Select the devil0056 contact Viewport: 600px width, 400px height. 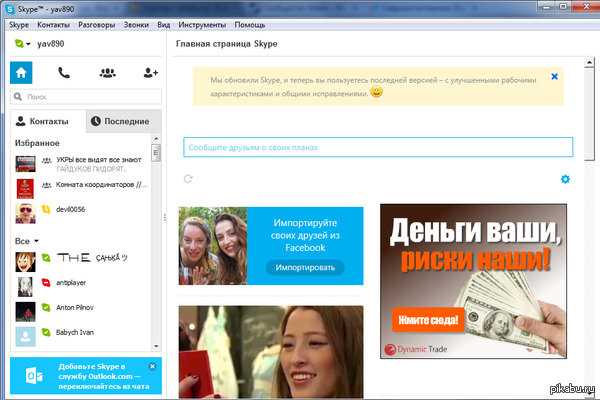pos(81,213)
